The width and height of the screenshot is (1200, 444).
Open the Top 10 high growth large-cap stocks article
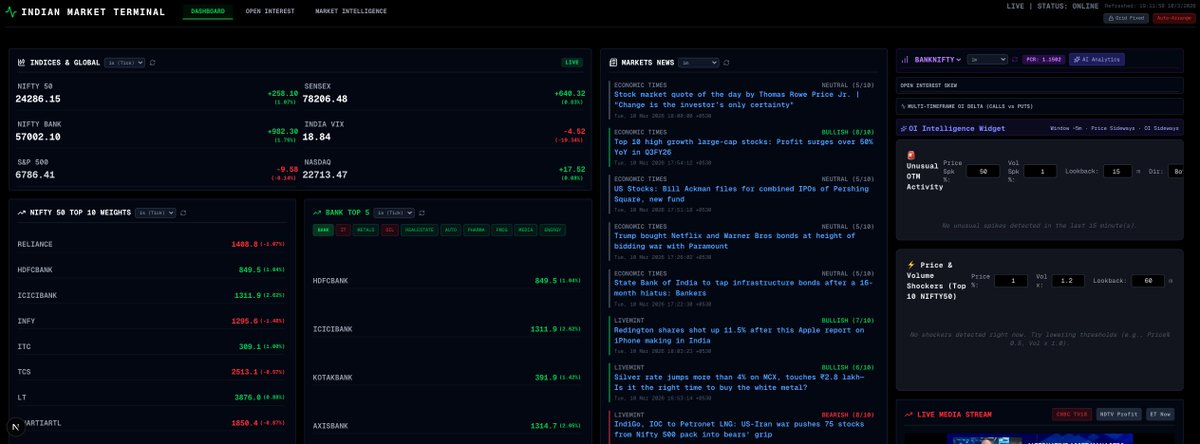(744, 146)
